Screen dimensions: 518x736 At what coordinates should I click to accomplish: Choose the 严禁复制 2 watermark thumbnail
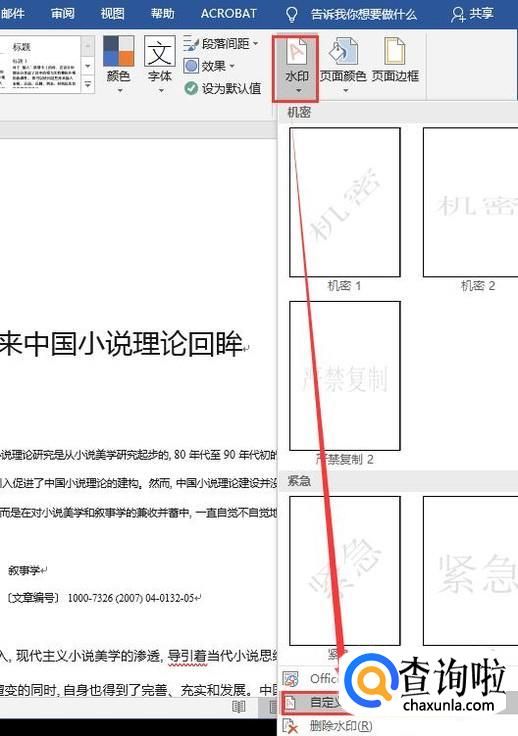click(345, 376)
